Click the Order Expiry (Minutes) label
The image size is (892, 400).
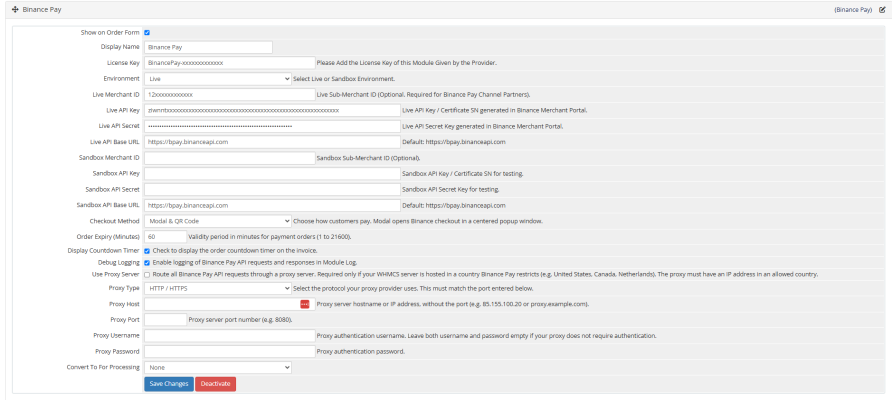(x=108, y=237)
